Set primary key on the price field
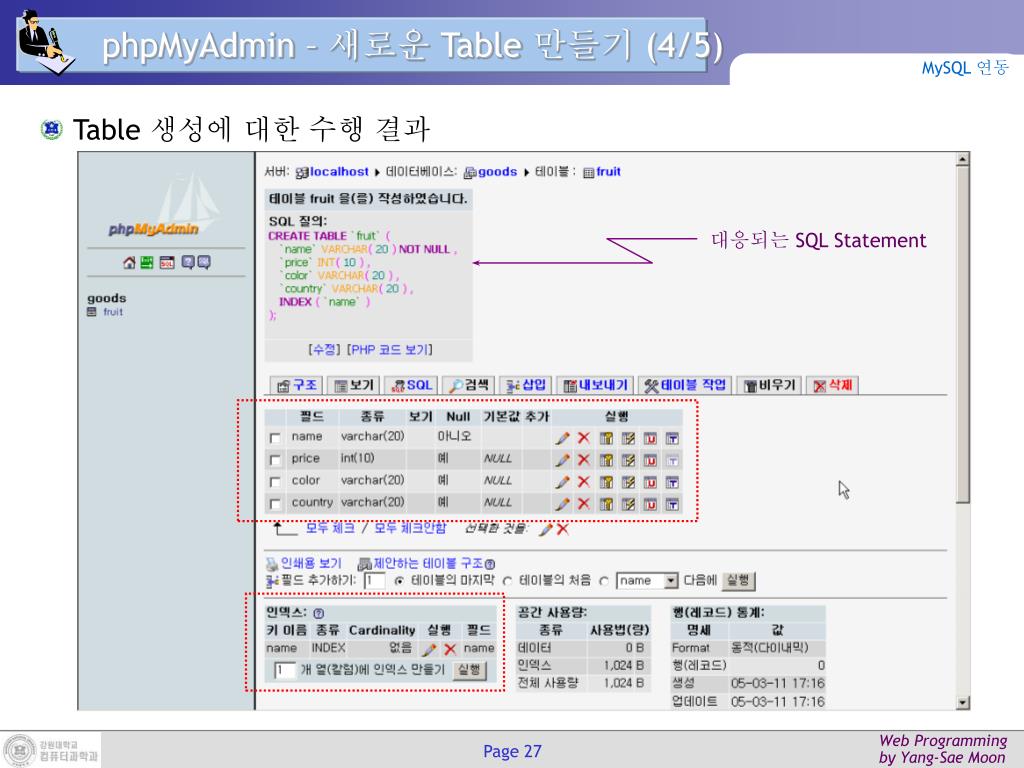Viewport: 1024px width, 768px height. [x=606, y=460]
